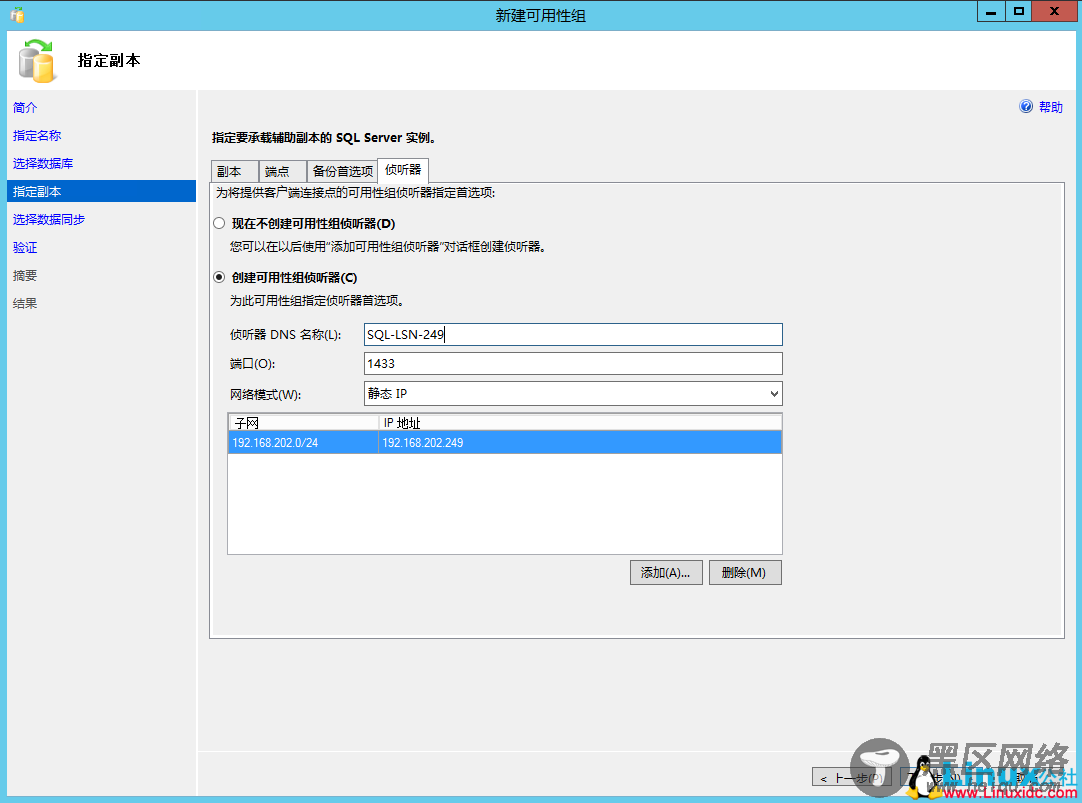Switch to the 副本 tab

pyautogui.click(x=234, y=171)
